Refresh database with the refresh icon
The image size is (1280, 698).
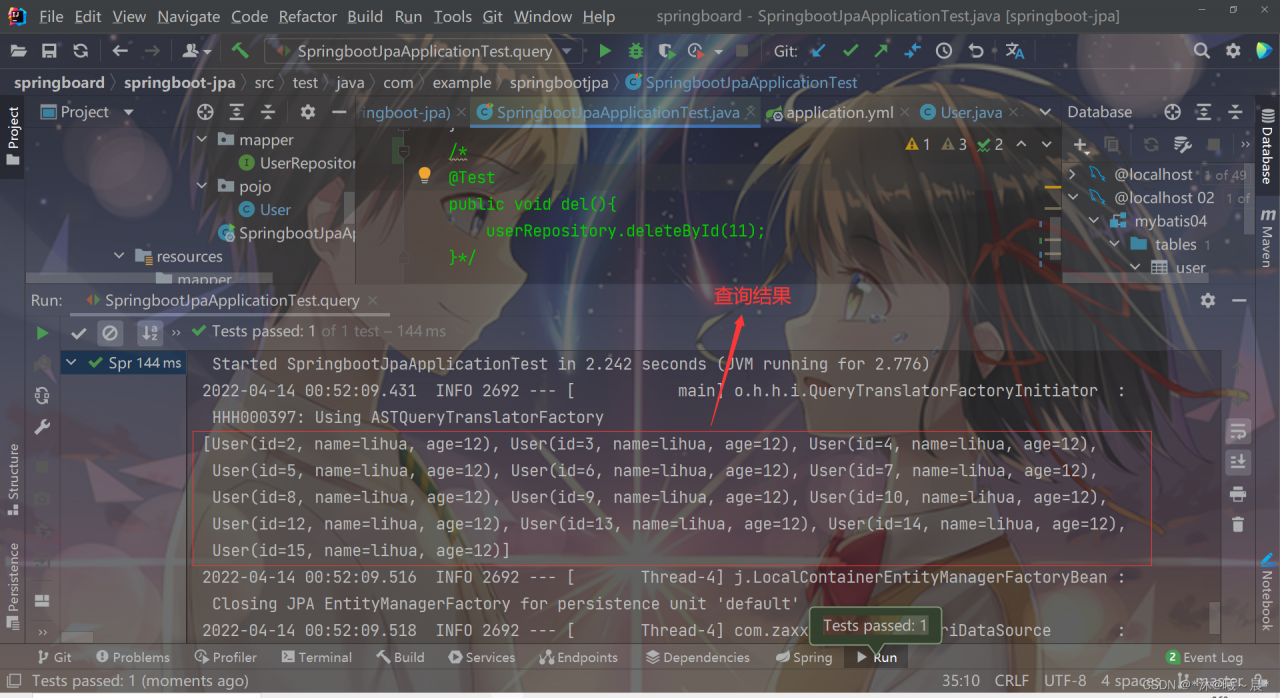tap(1151, 145)
